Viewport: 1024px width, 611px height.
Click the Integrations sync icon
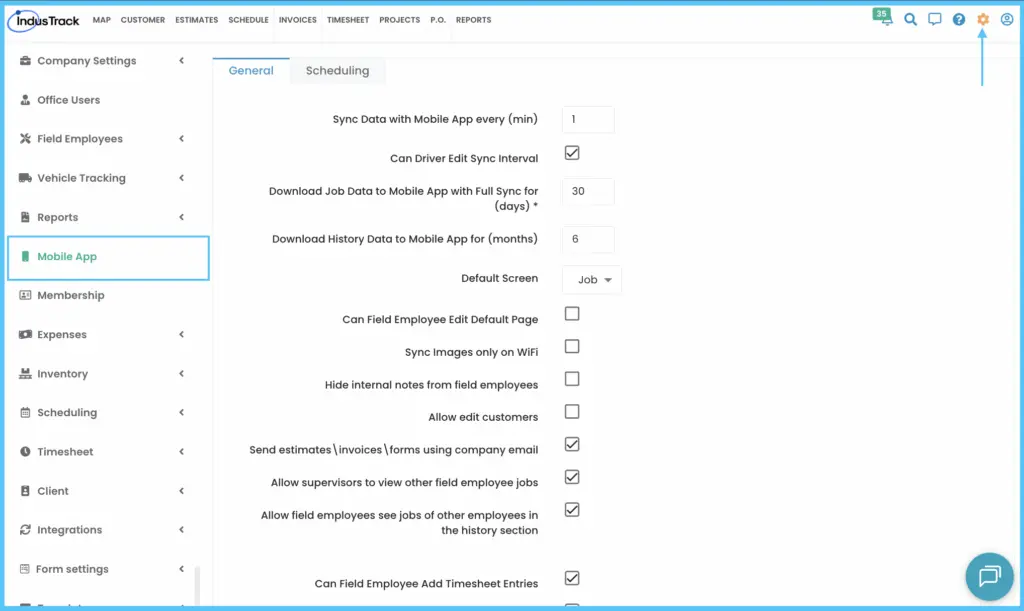(x=25, y=529)
